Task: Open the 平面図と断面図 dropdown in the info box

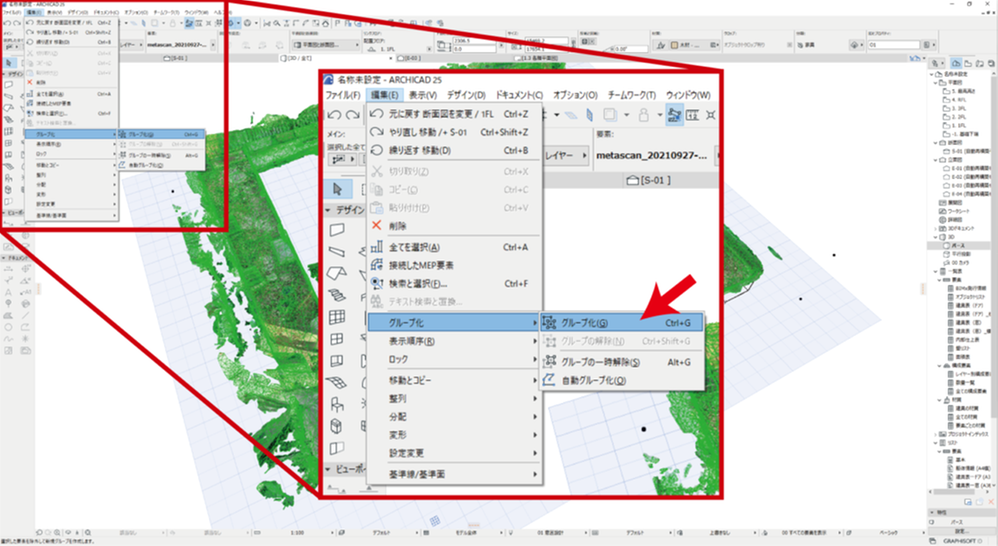Action: [x=327, y=45]
